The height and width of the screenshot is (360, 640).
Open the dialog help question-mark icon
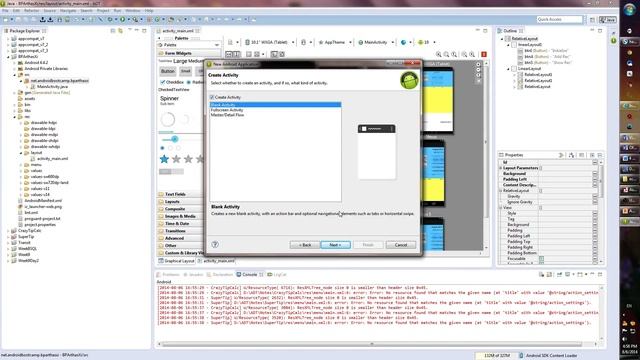215,244
